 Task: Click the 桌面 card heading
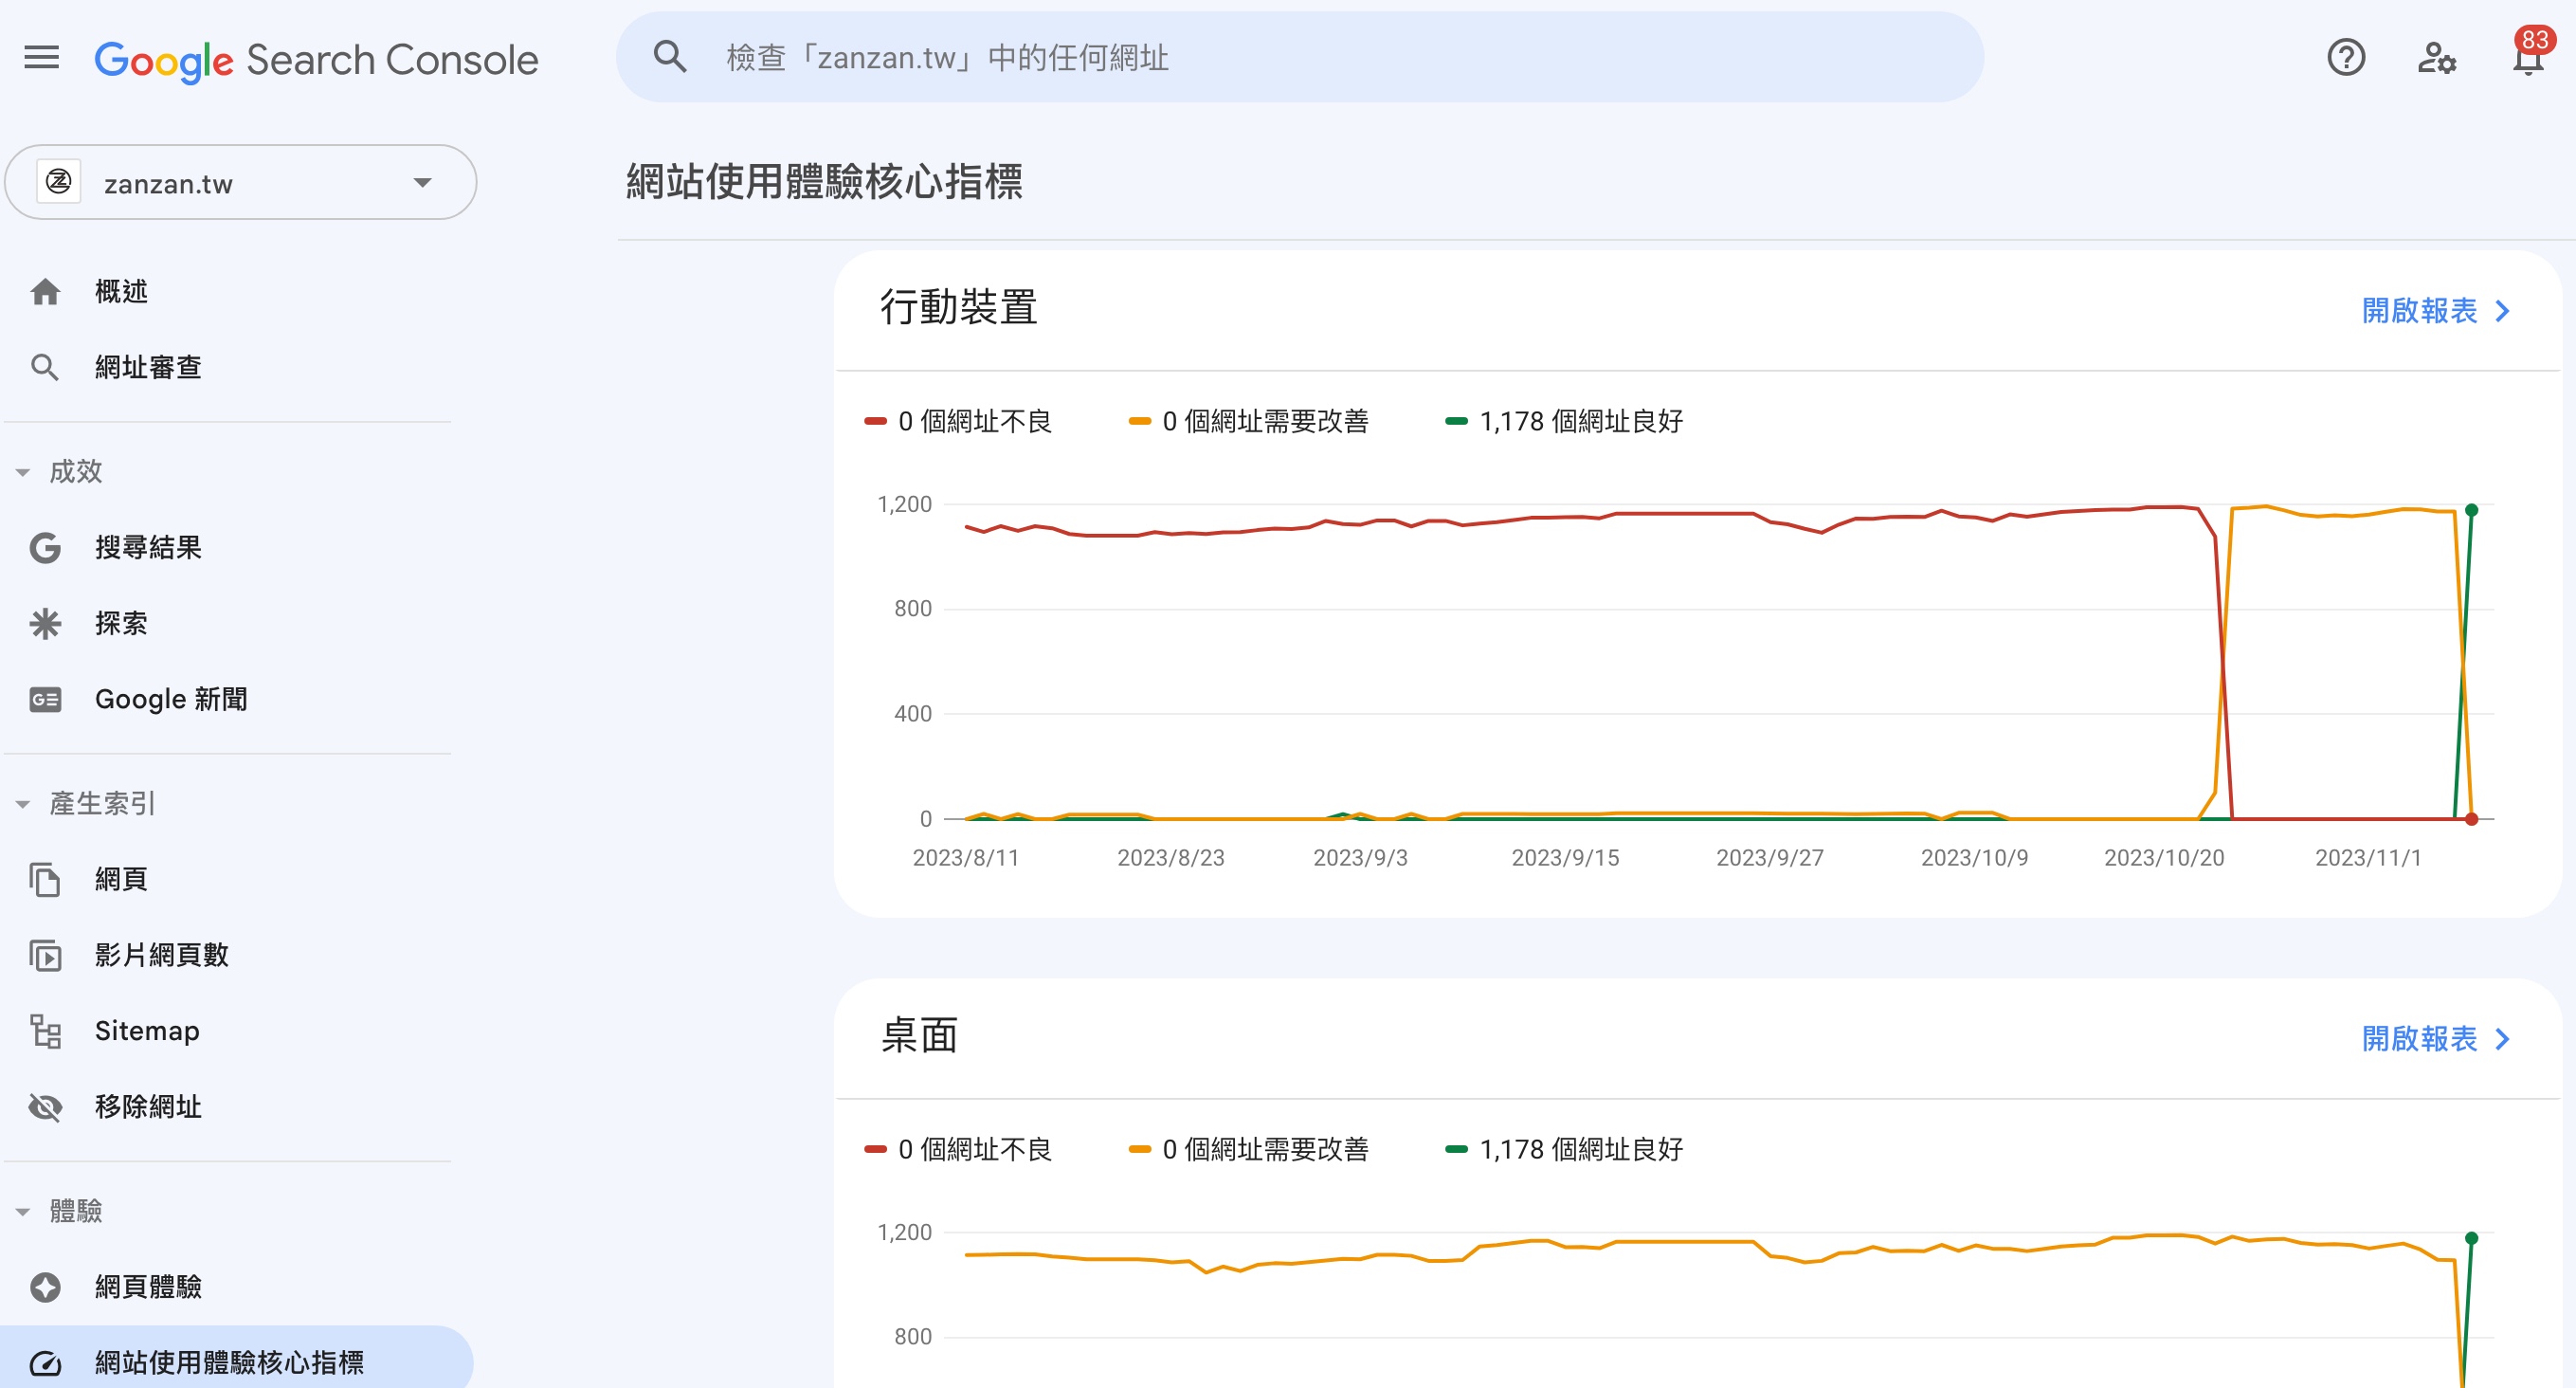(x=919, y=1036)
